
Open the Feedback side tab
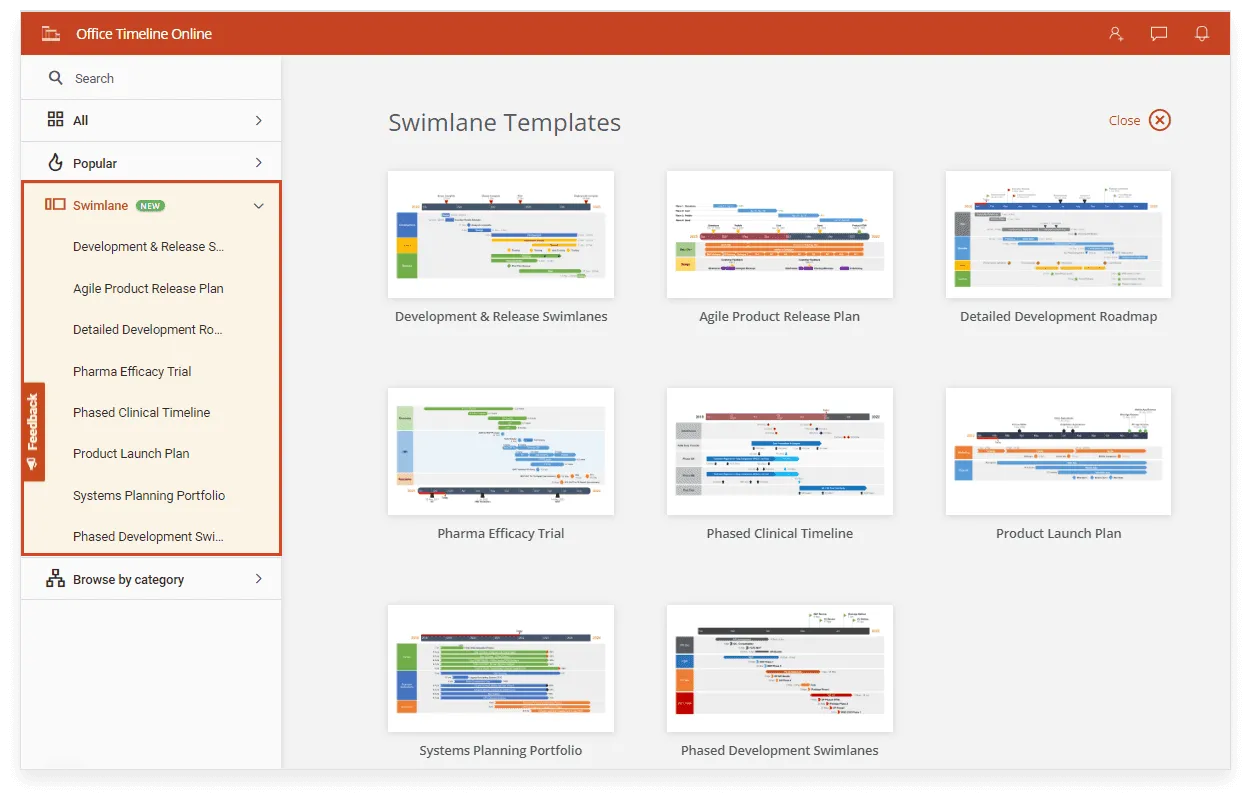33,431
